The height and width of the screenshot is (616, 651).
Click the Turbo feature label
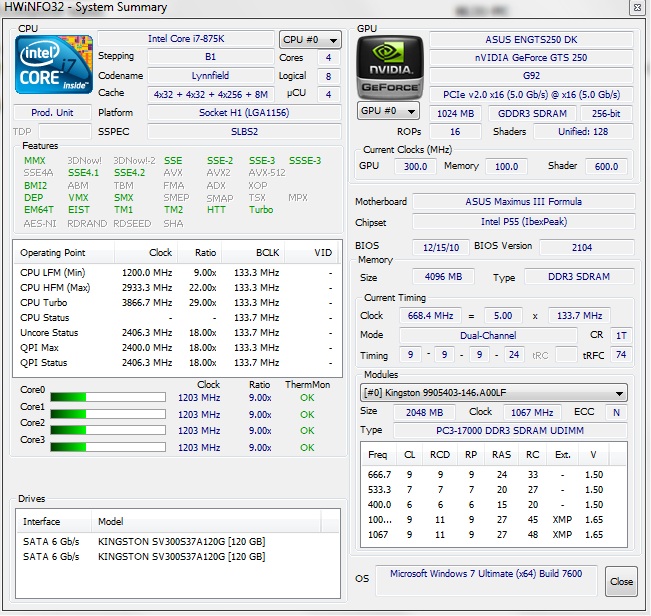tap(261, 210)
